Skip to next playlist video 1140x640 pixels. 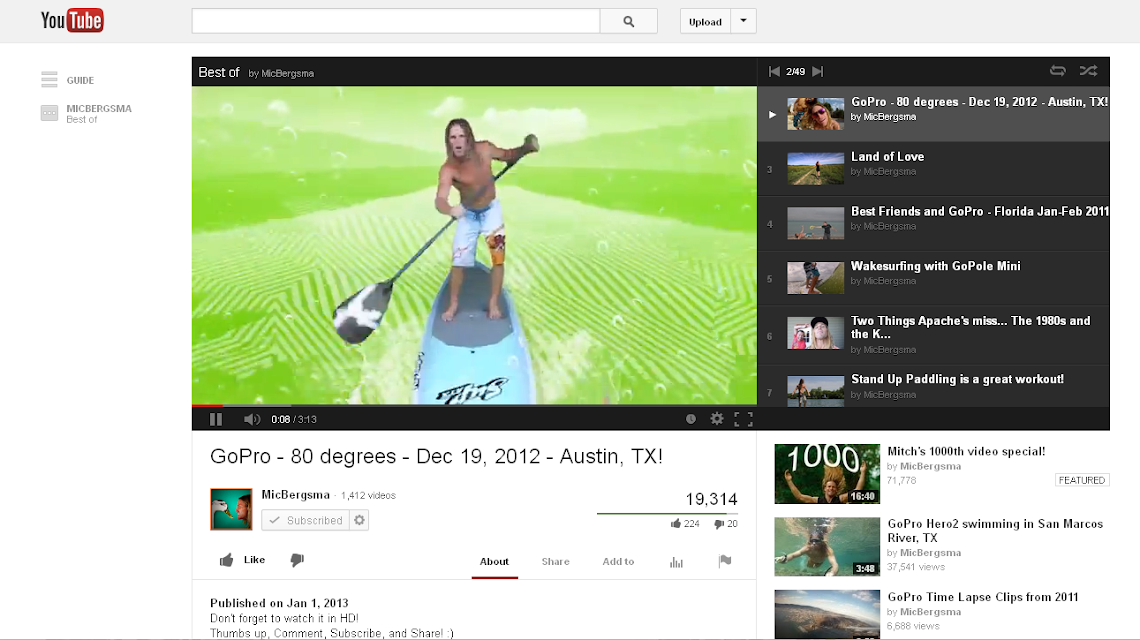click(818, 71)
